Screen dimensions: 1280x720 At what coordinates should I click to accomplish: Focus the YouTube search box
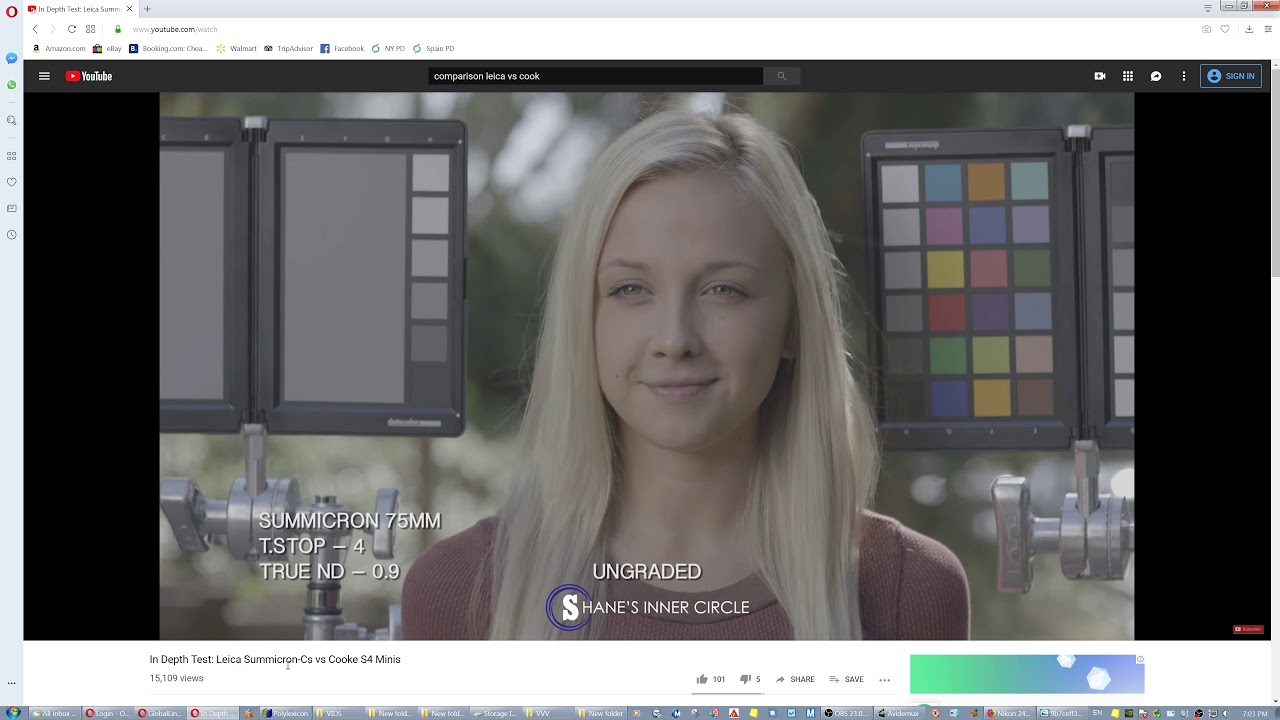click(596, 76)
